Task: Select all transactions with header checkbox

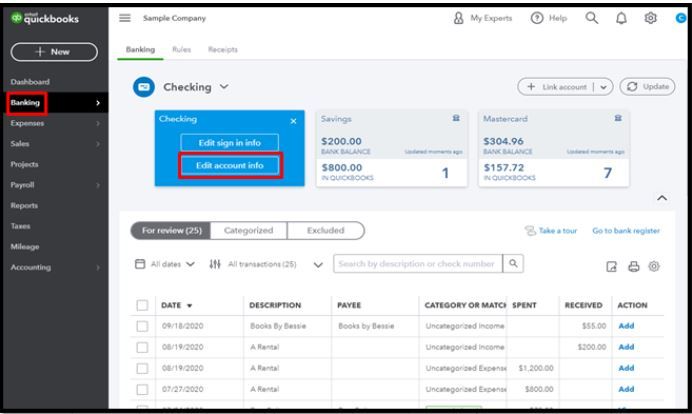Action: [142, 305]
